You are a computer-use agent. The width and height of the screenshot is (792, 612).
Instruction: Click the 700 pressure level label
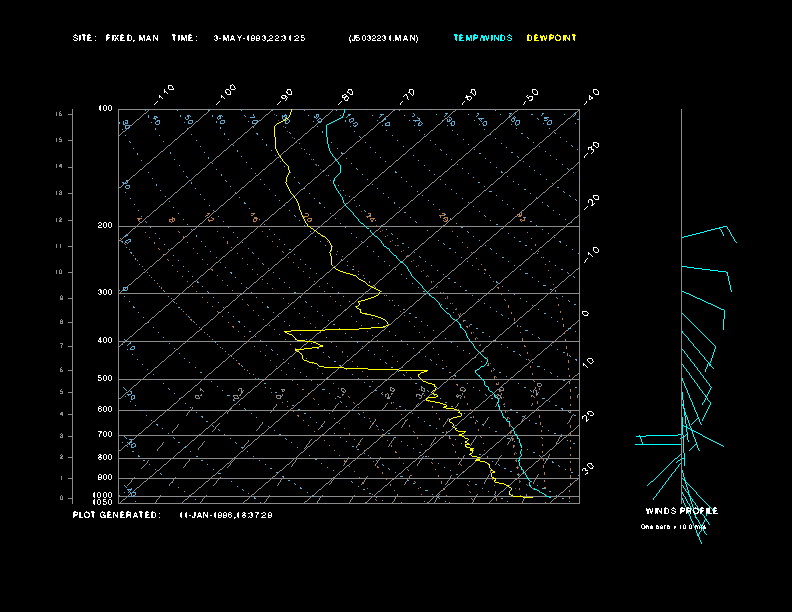pos(105,435)
